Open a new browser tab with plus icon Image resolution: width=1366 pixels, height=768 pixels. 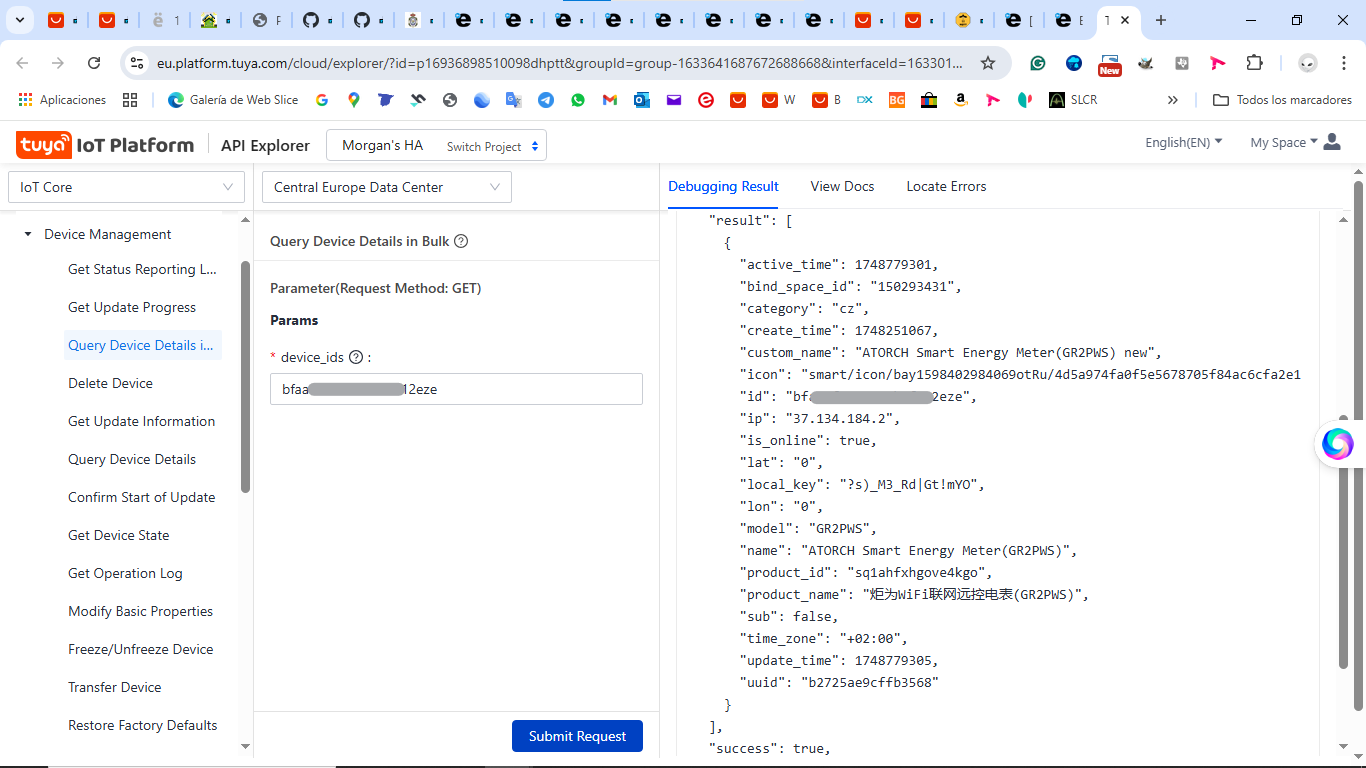tap(1161, 20)
